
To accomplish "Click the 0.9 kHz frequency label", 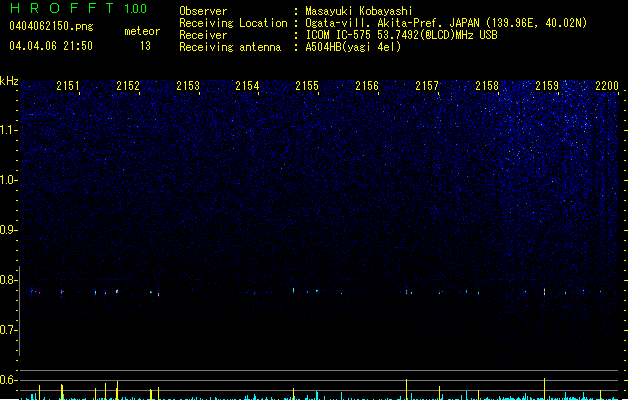I will click(8, 230).
